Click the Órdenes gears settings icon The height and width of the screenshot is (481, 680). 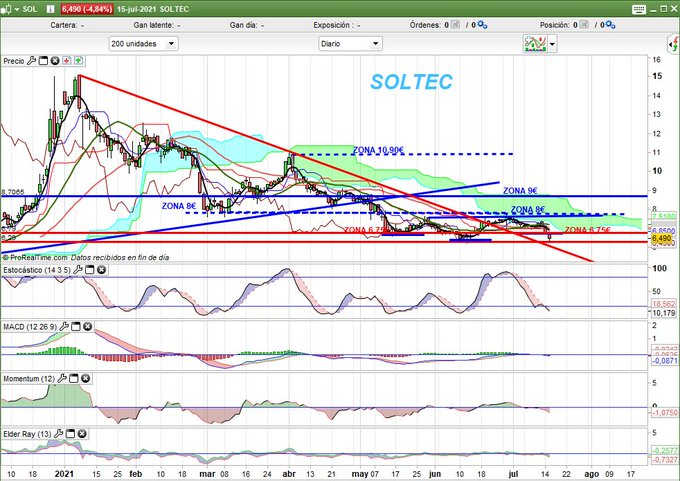[x=482, y=25]
